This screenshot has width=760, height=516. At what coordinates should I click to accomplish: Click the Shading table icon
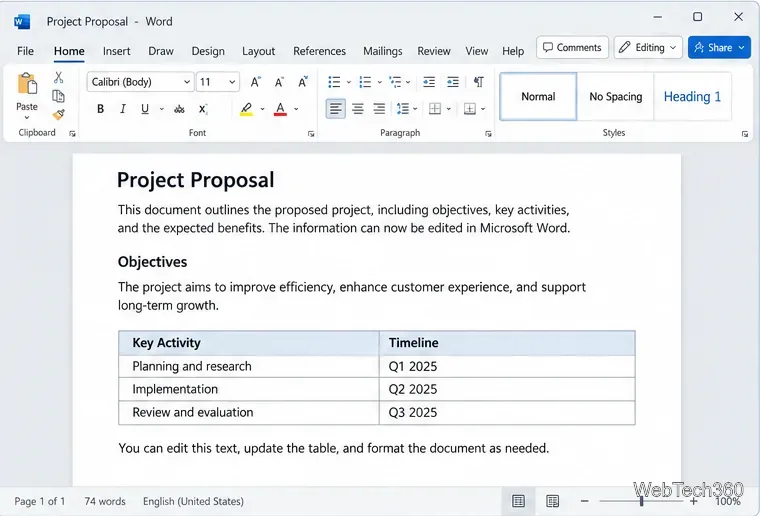pos(435,109)
